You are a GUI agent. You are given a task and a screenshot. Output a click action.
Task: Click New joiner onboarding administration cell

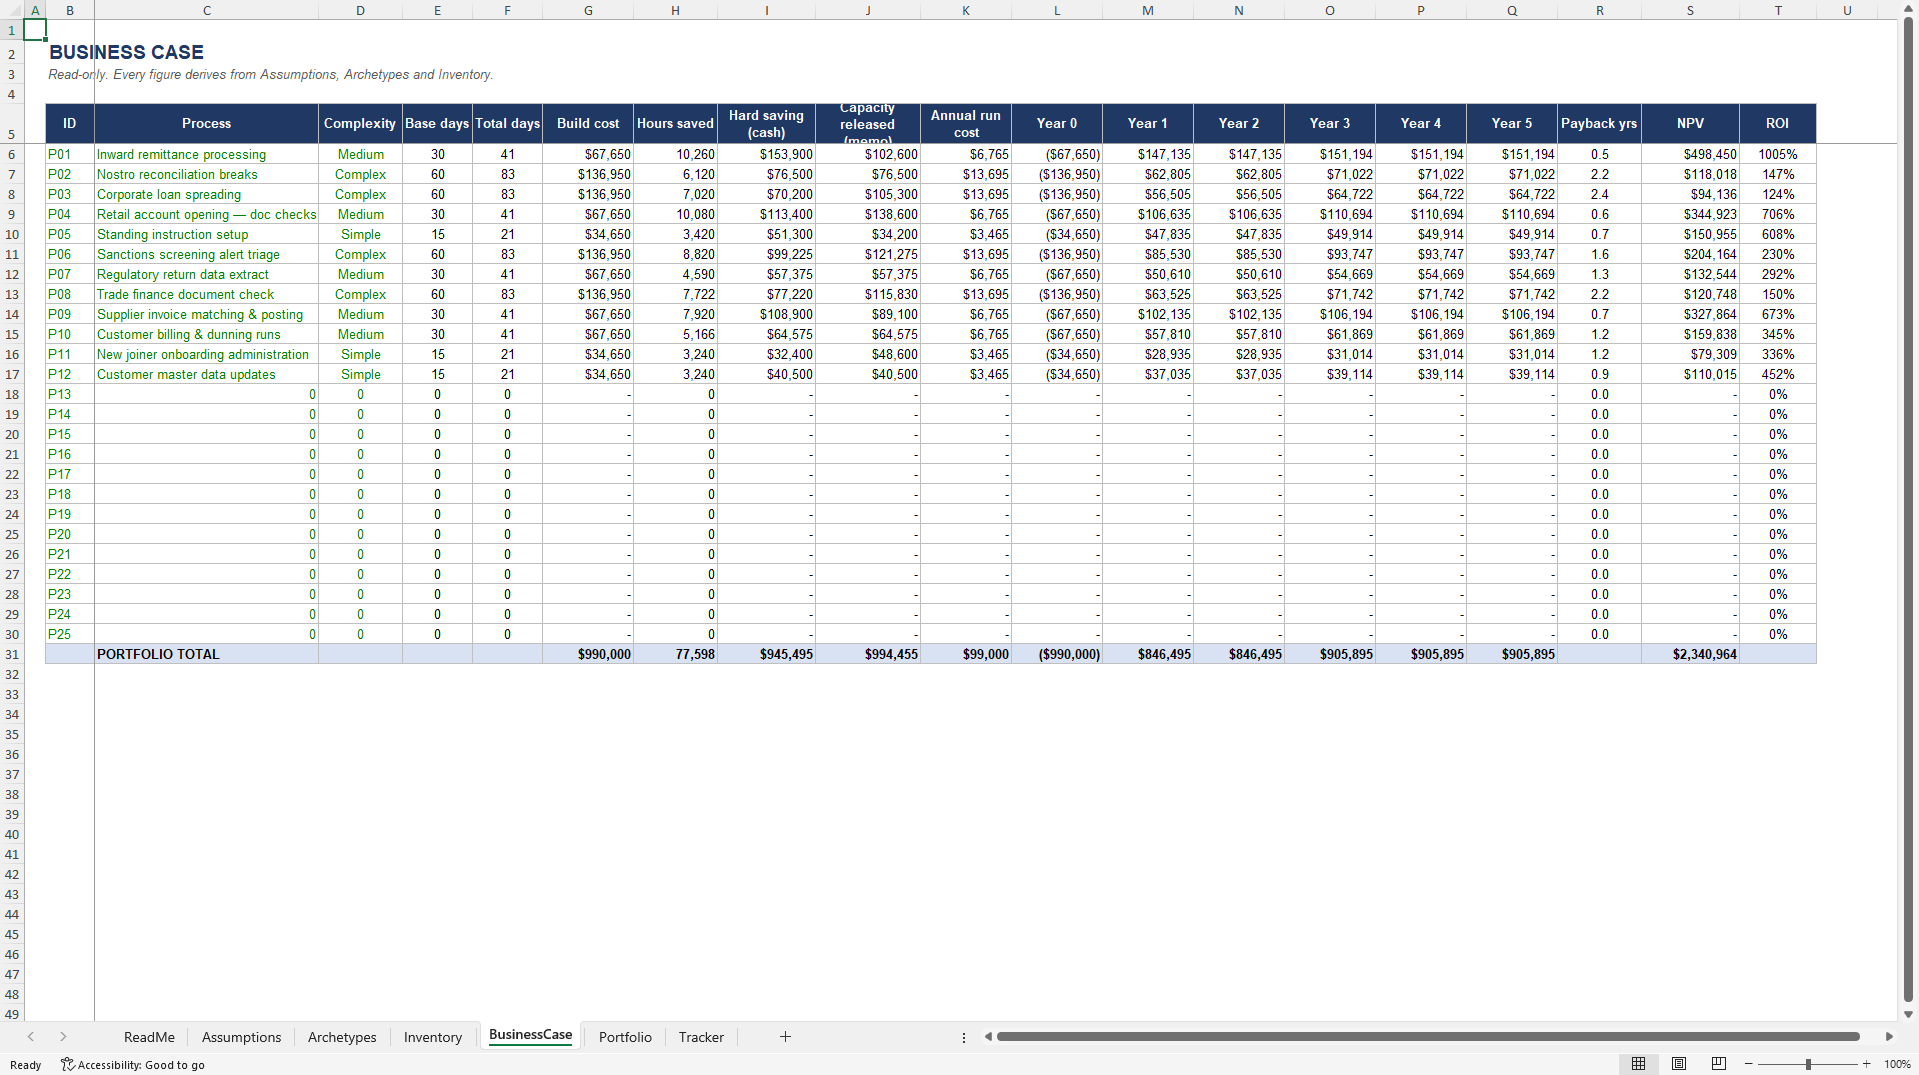[206, 354]
